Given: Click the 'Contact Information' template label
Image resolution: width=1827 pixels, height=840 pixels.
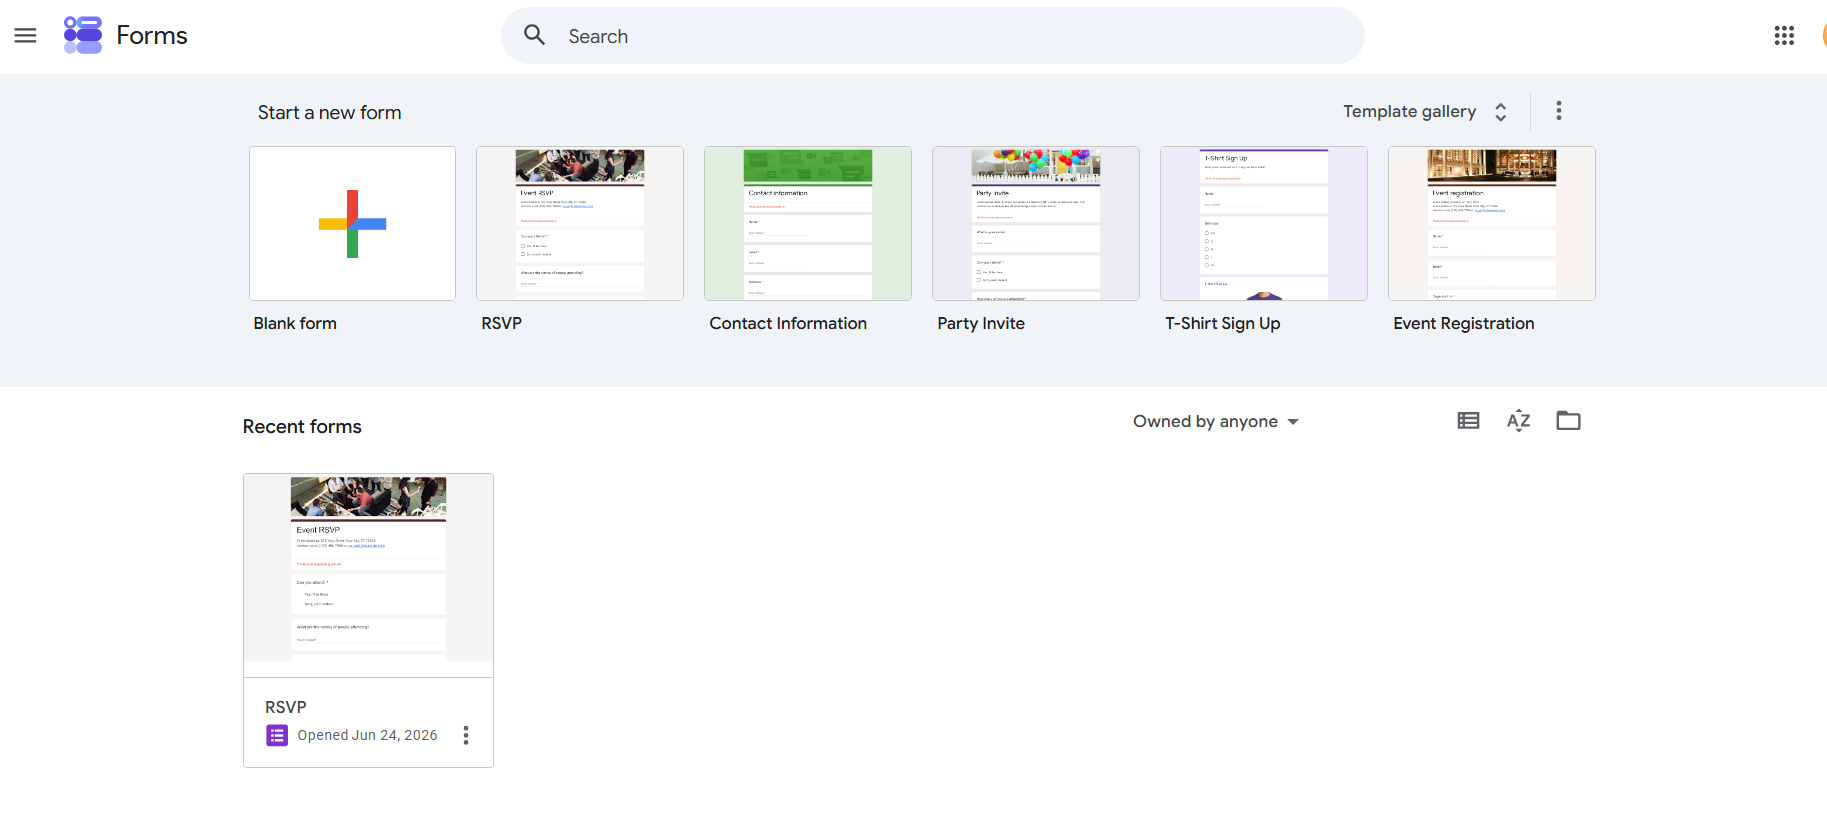Looking at the screenshot, I should 788,324.
